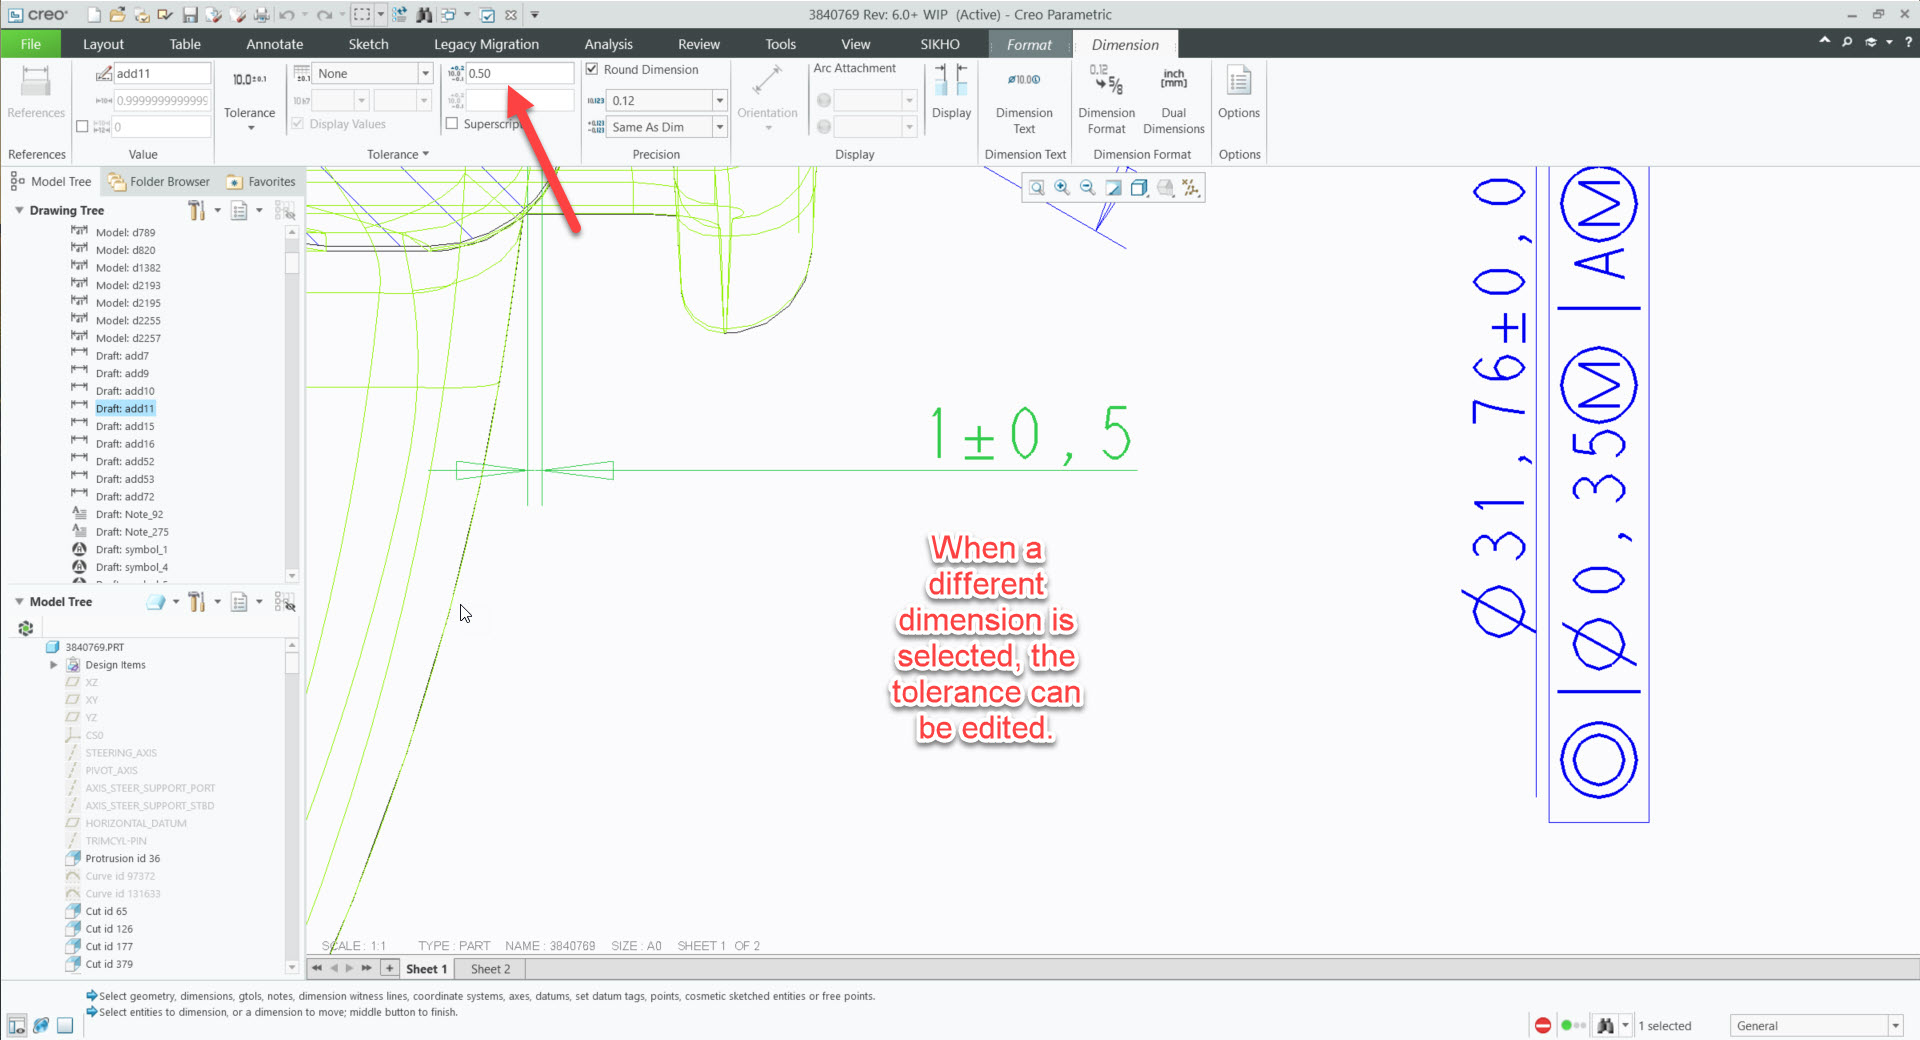
Task: Enable the Superscript checkbox
Action: tap(452, 123)
